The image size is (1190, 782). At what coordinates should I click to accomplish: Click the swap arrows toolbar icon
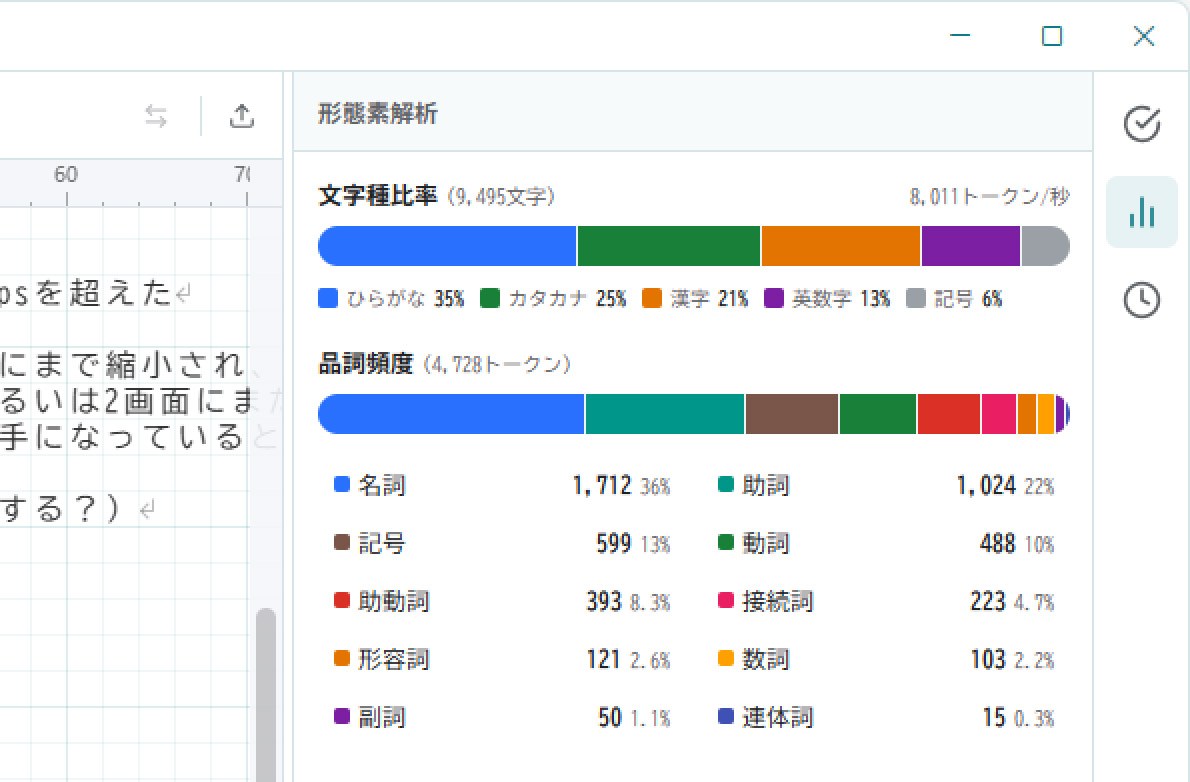point(156,116)
